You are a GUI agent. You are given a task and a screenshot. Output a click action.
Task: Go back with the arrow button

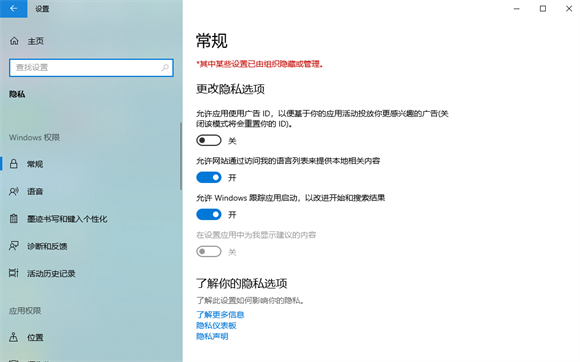[x=13, y=9]
